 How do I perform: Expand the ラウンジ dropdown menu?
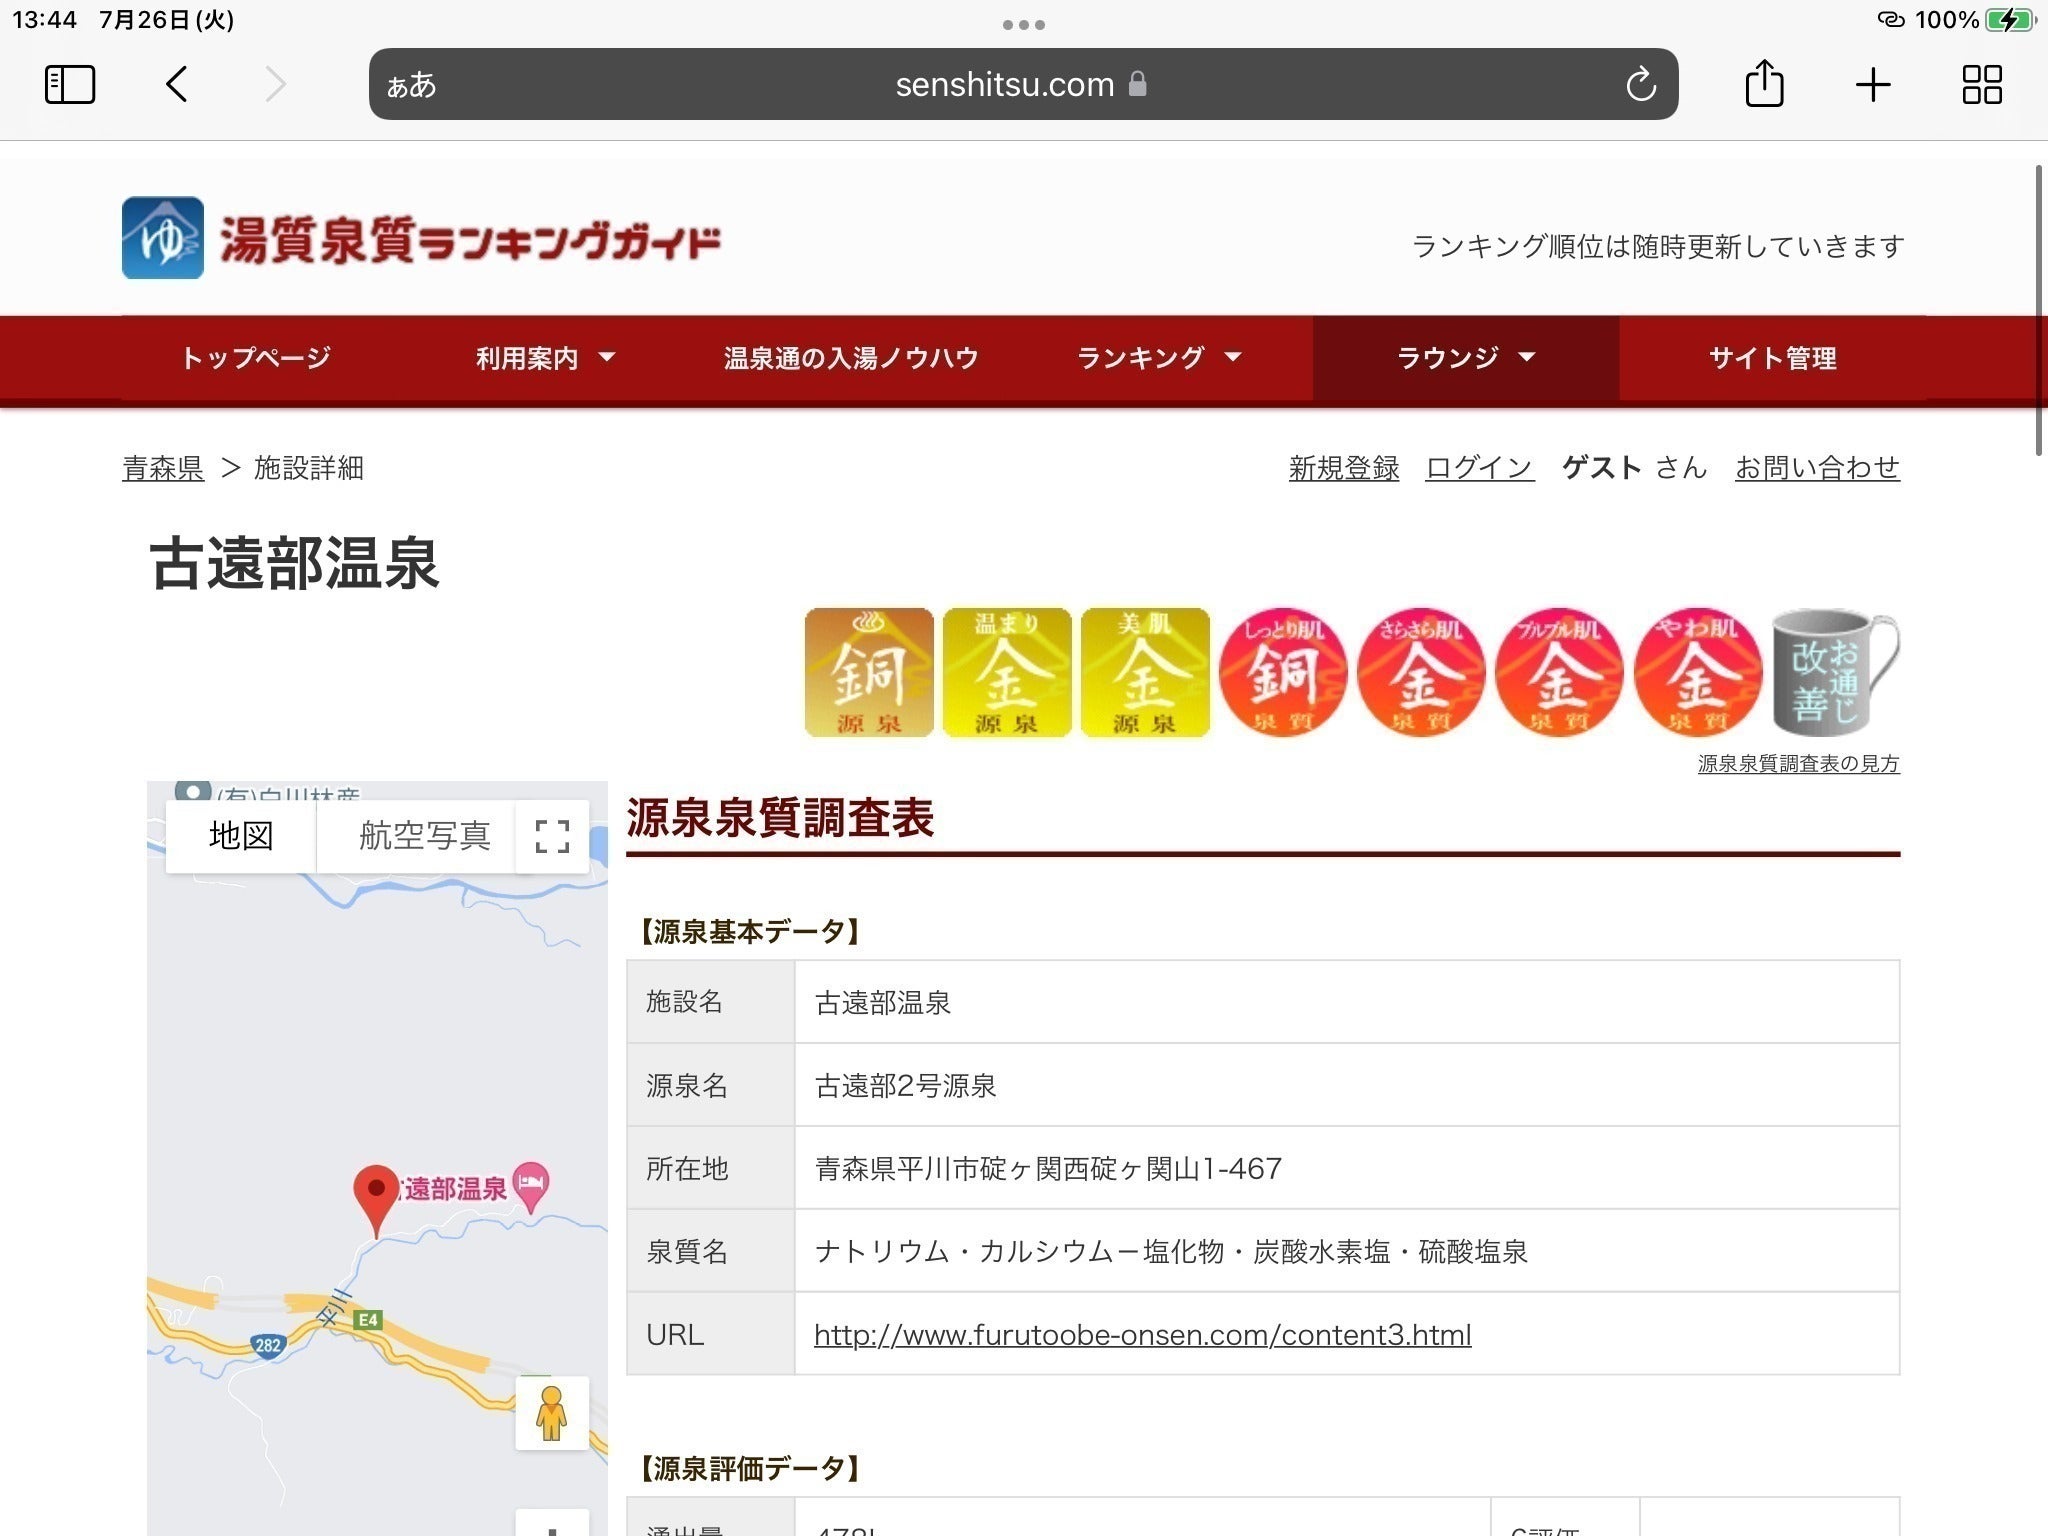click(1465, 358)
